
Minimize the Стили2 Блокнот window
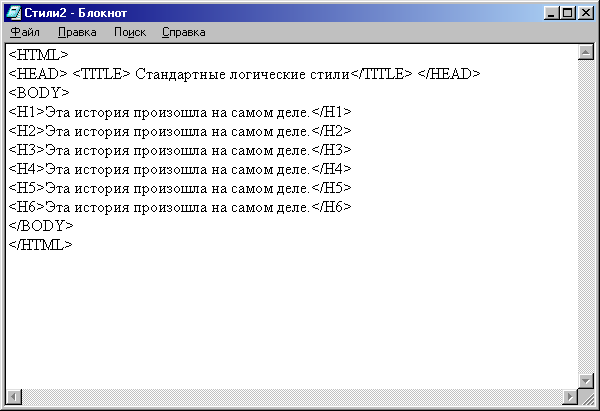tap(551, 13)
